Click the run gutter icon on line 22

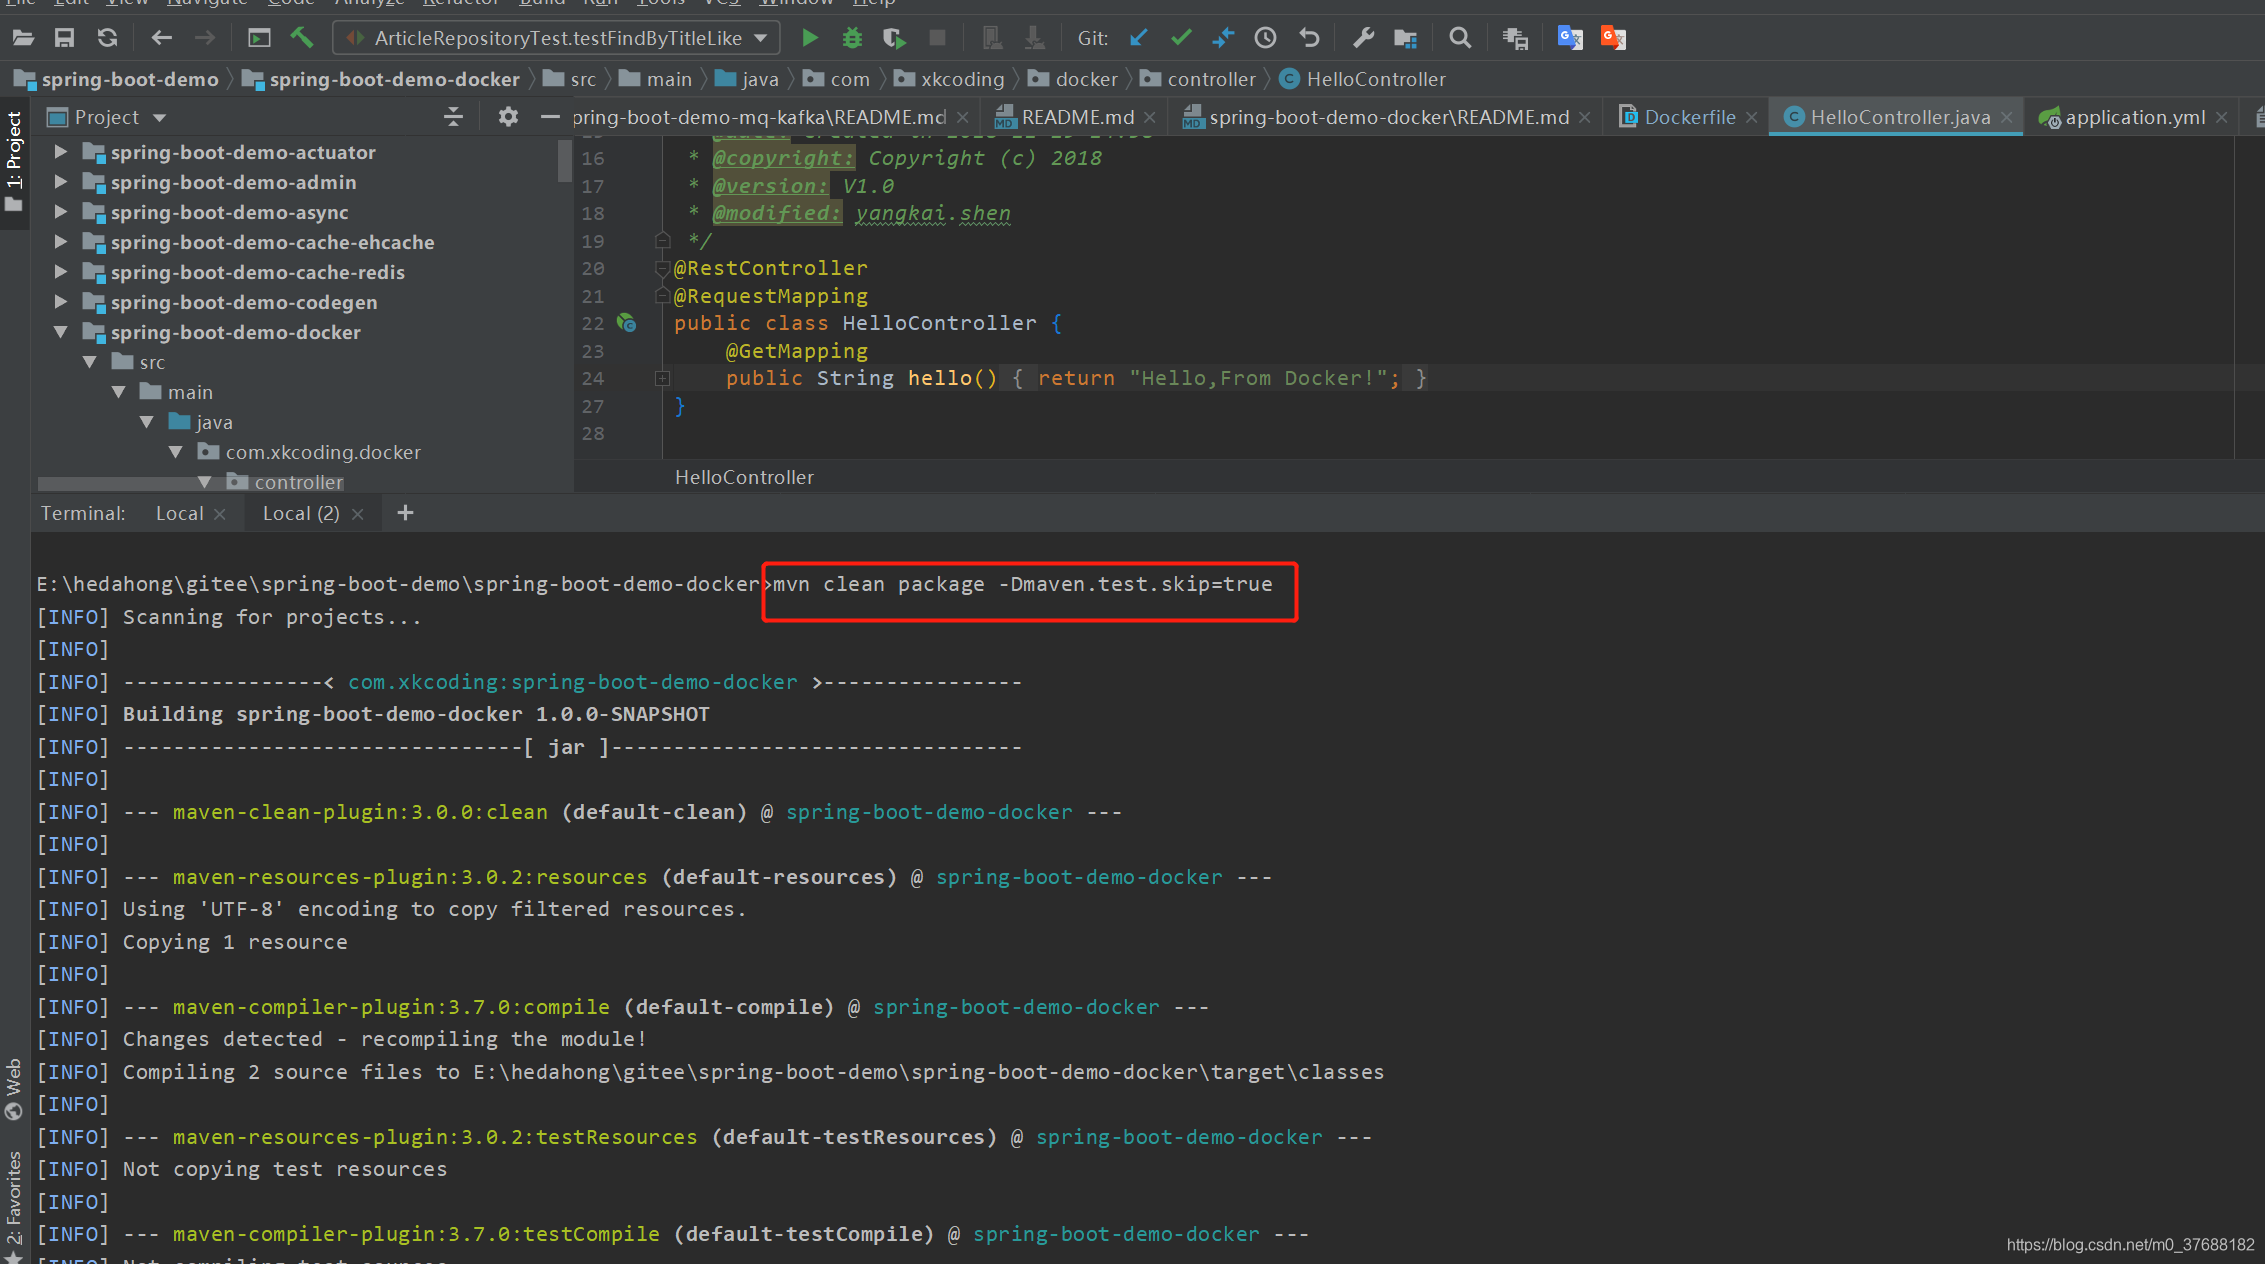[x=627, y=323]
